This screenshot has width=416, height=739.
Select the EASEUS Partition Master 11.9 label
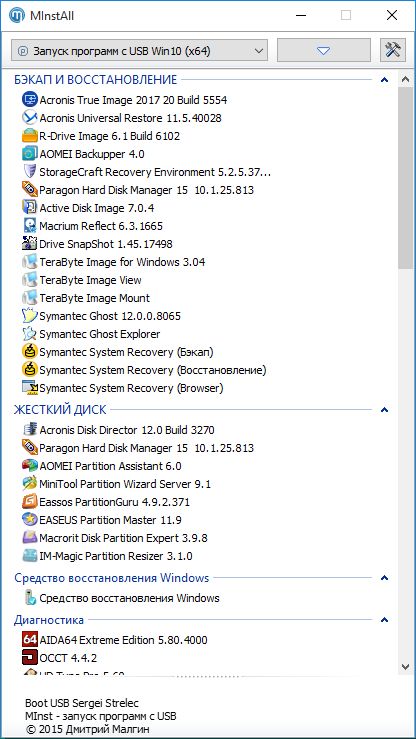pos(111,520)
